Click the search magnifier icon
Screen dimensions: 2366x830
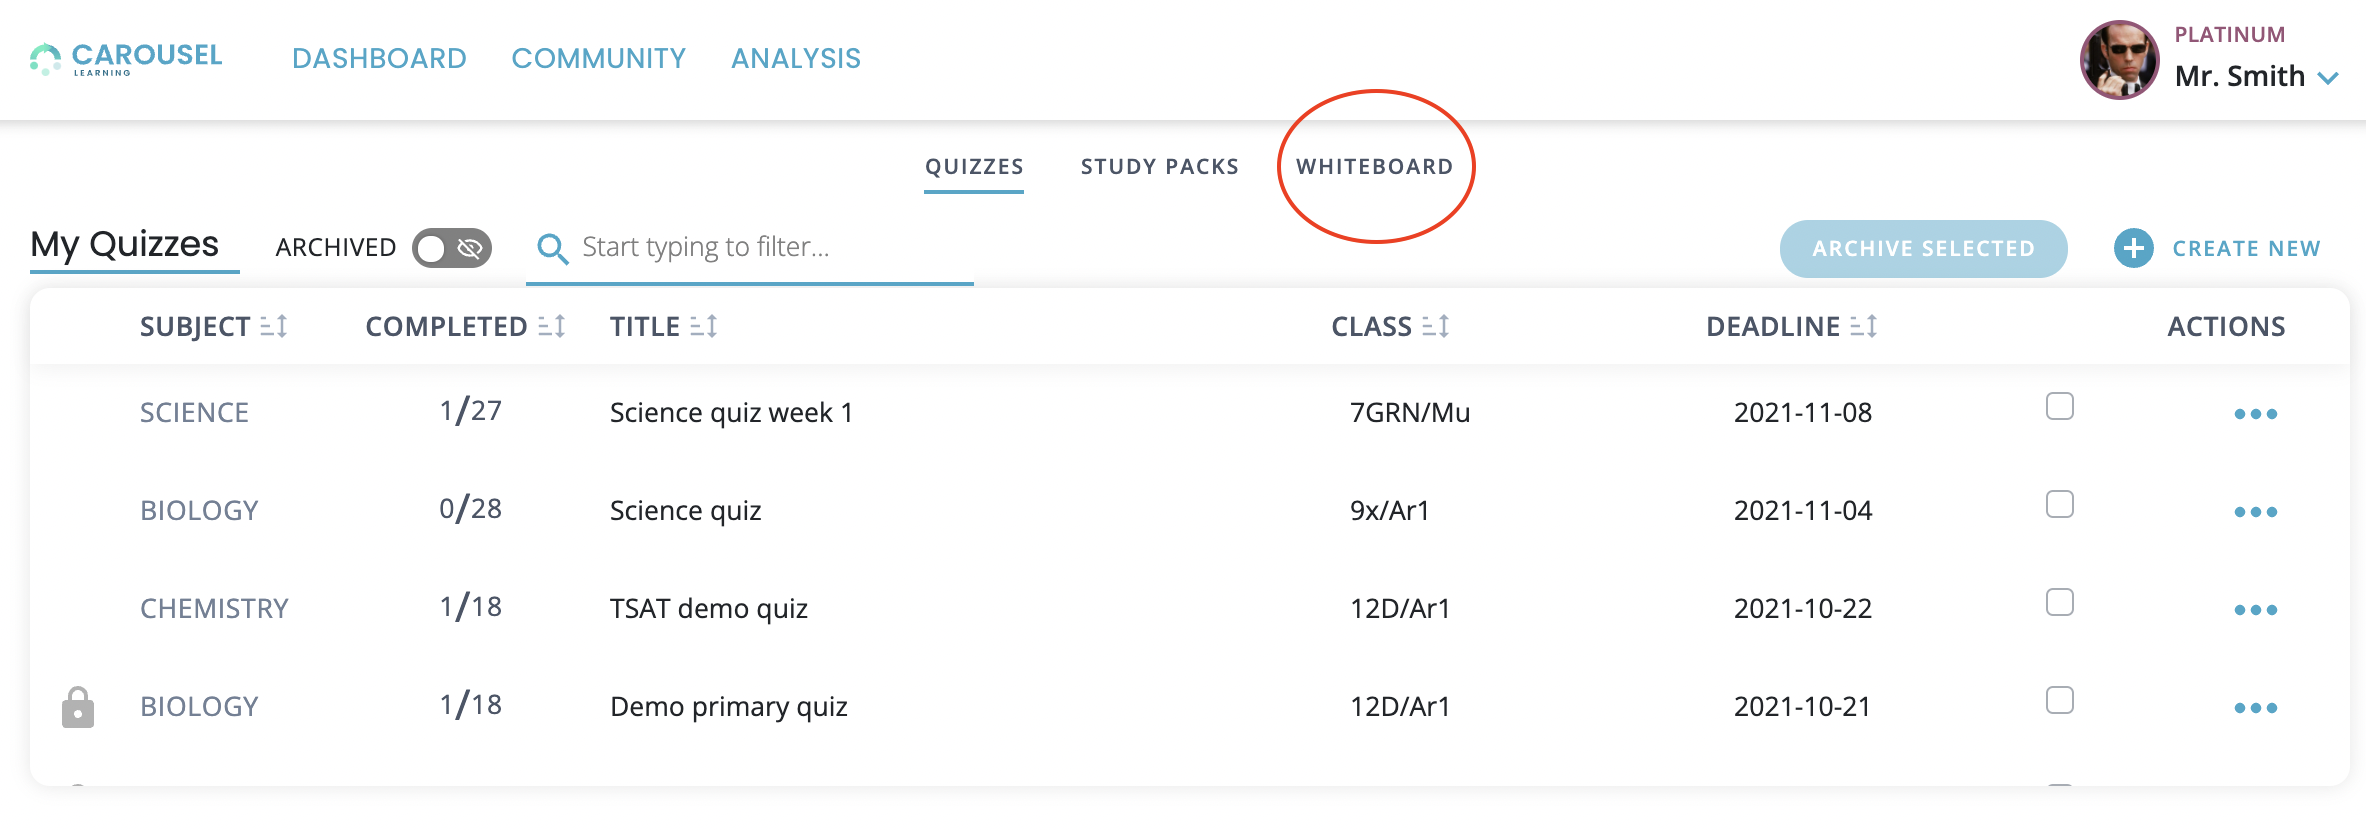(x=552, y=248)
